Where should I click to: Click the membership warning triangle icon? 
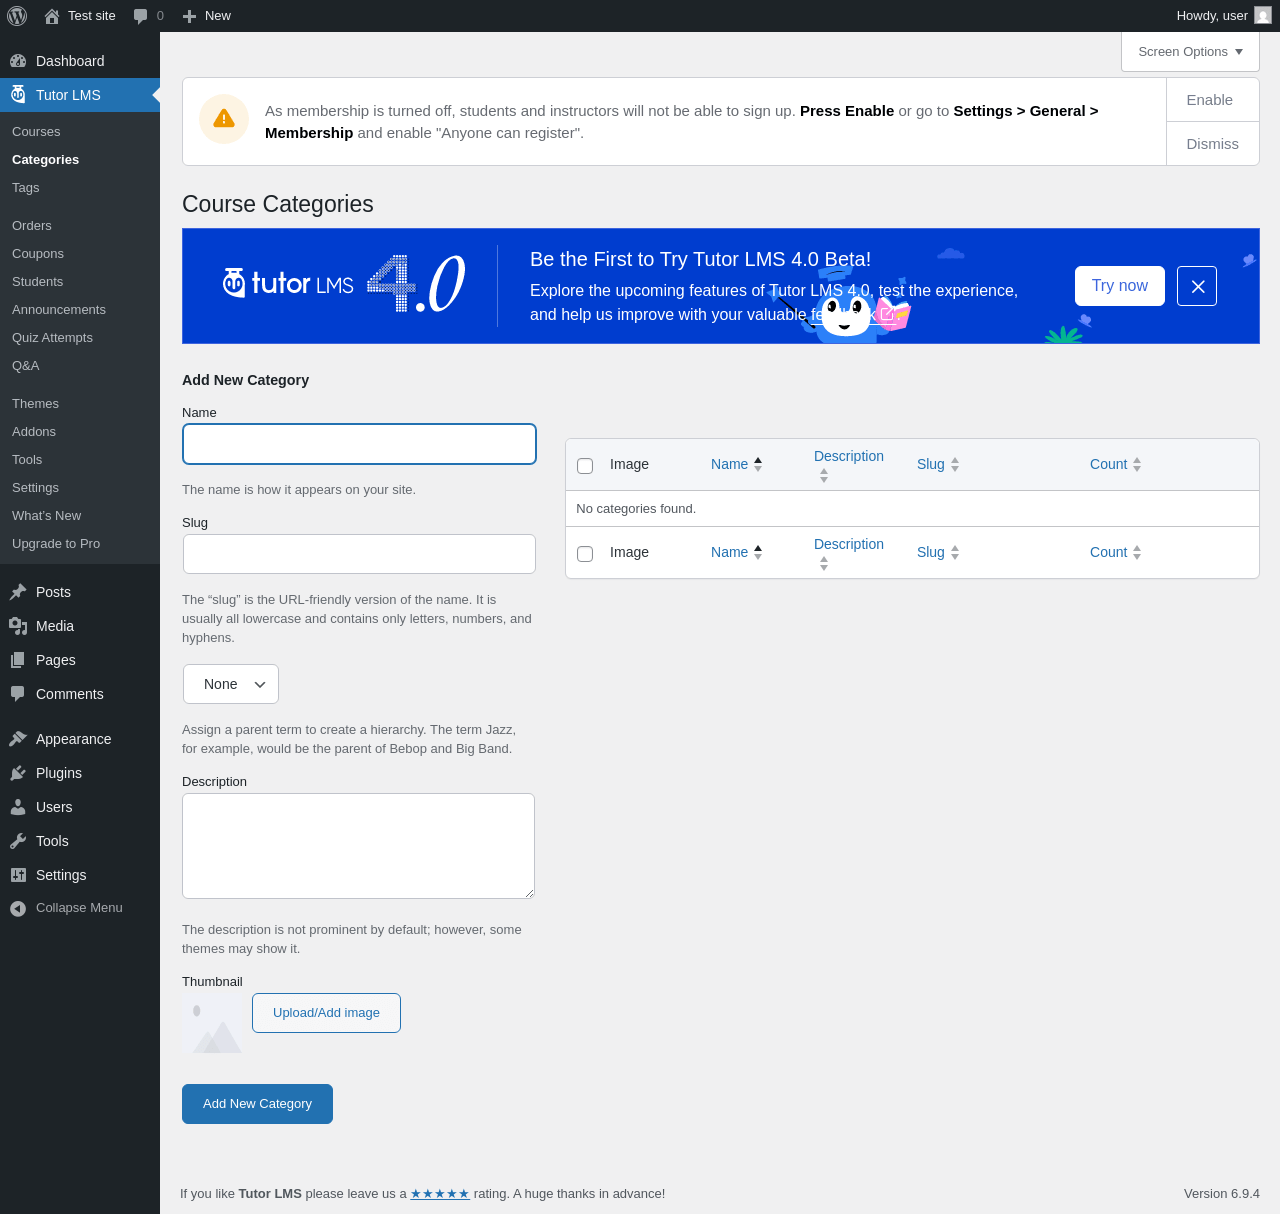[x=224, y=119]
